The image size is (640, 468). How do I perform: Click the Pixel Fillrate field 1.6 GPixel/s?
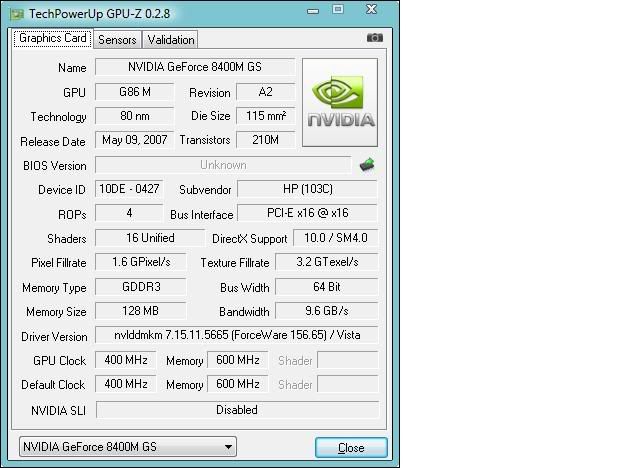[141, 262]
